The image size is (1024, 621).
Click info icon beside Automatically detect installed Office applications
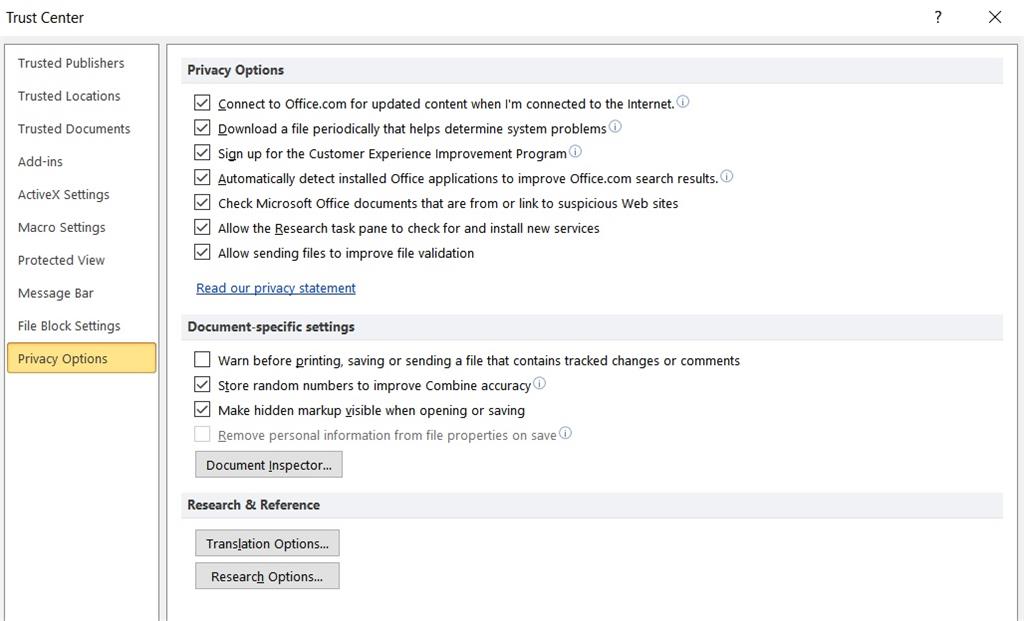pos(726,176)
